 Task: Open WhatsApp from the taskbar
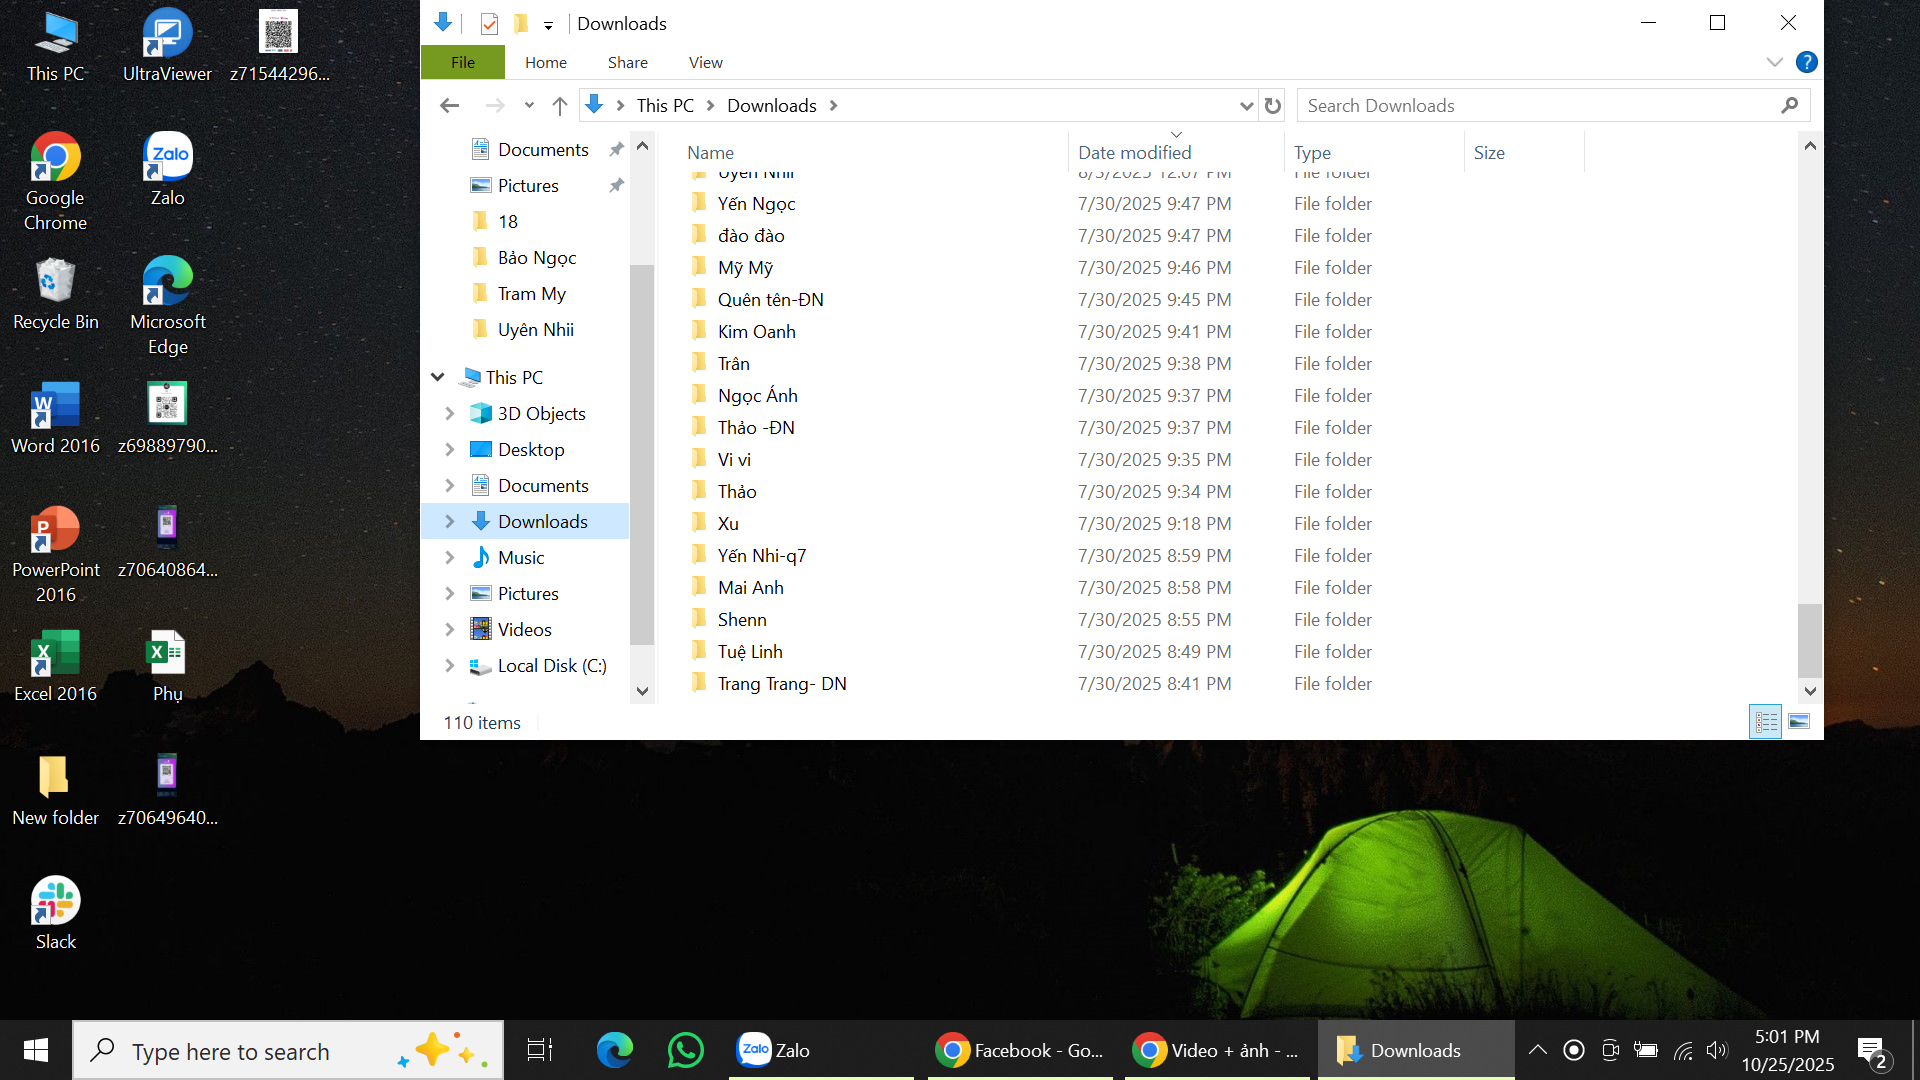pos(685,1050)
